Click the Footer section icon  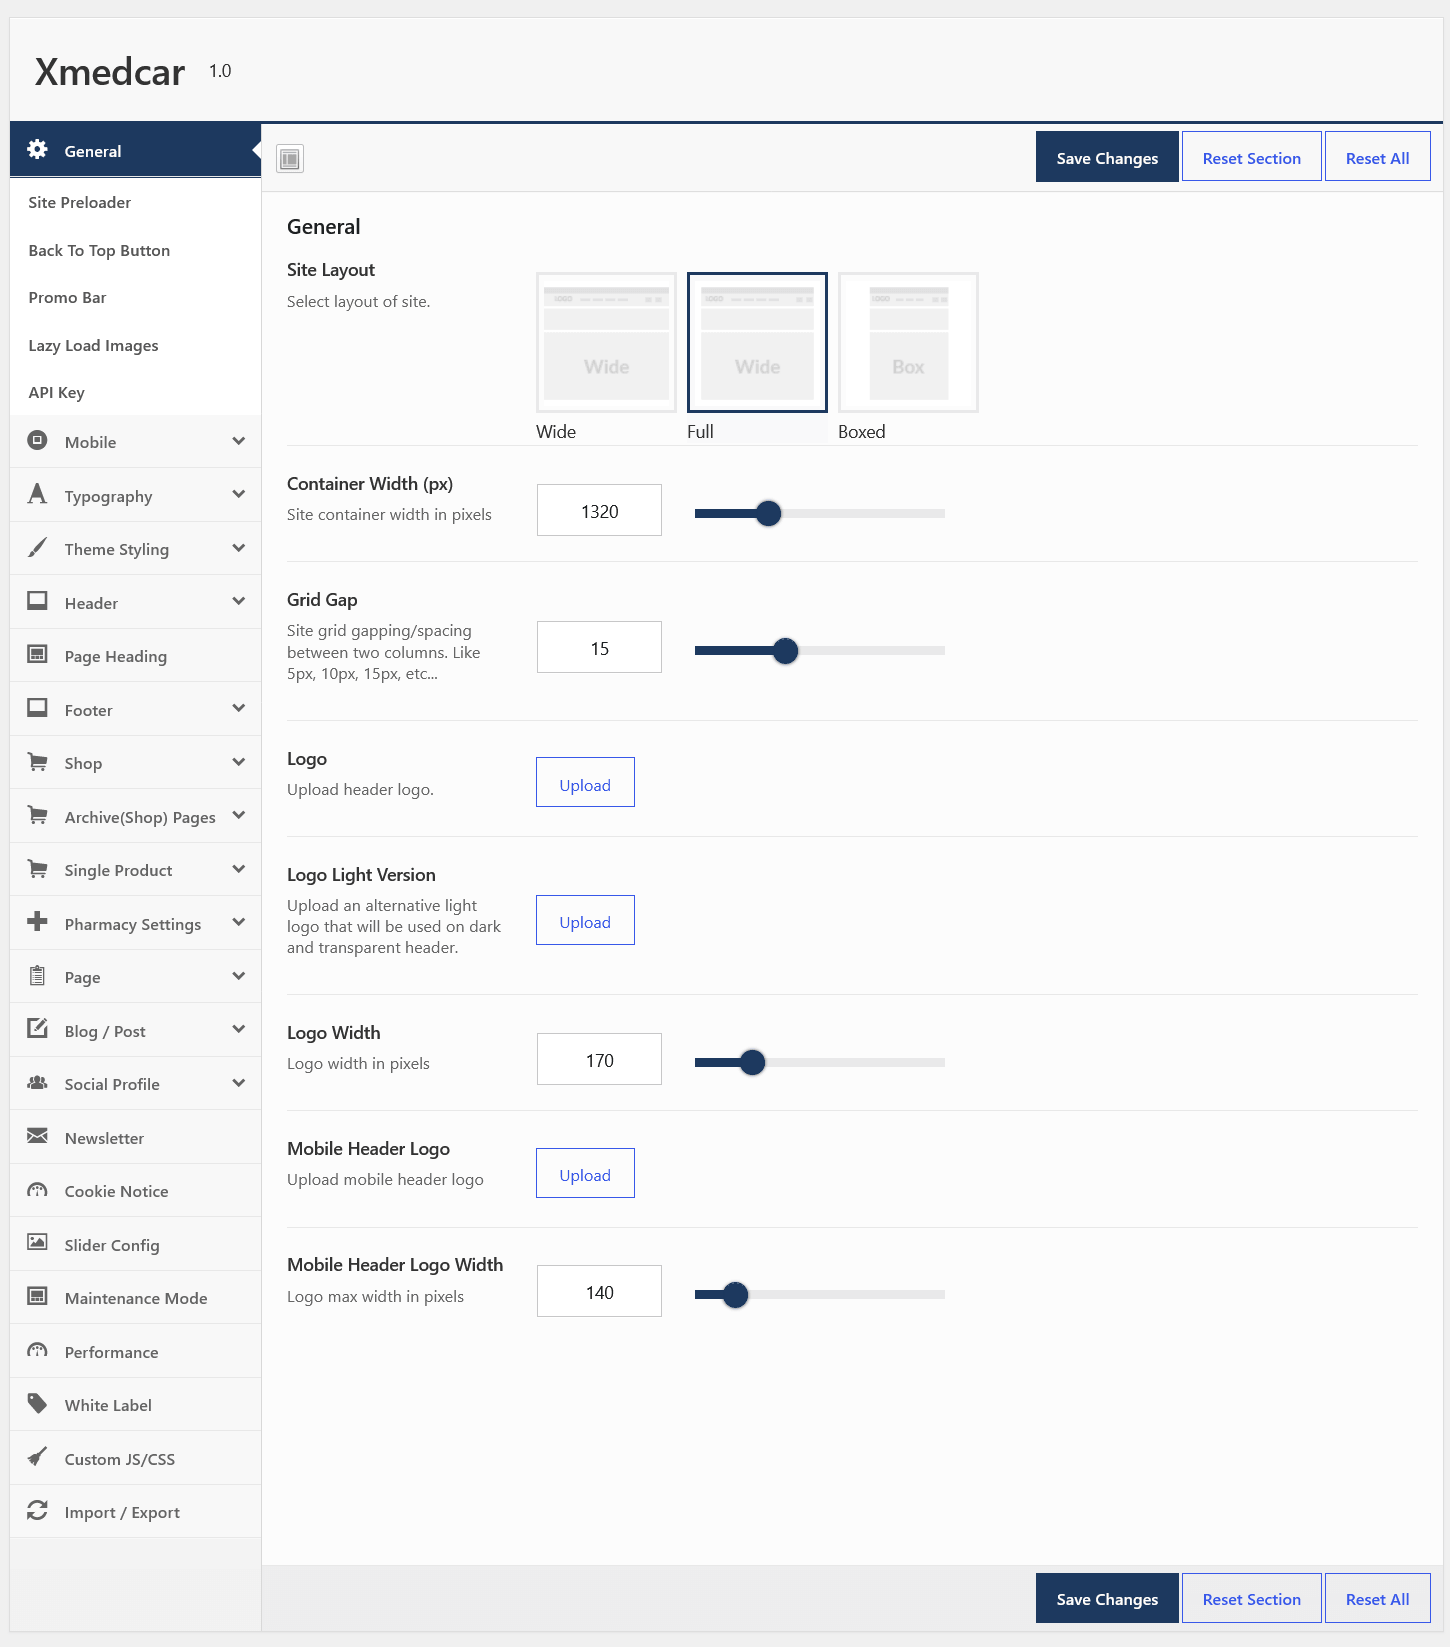[37, 708]
